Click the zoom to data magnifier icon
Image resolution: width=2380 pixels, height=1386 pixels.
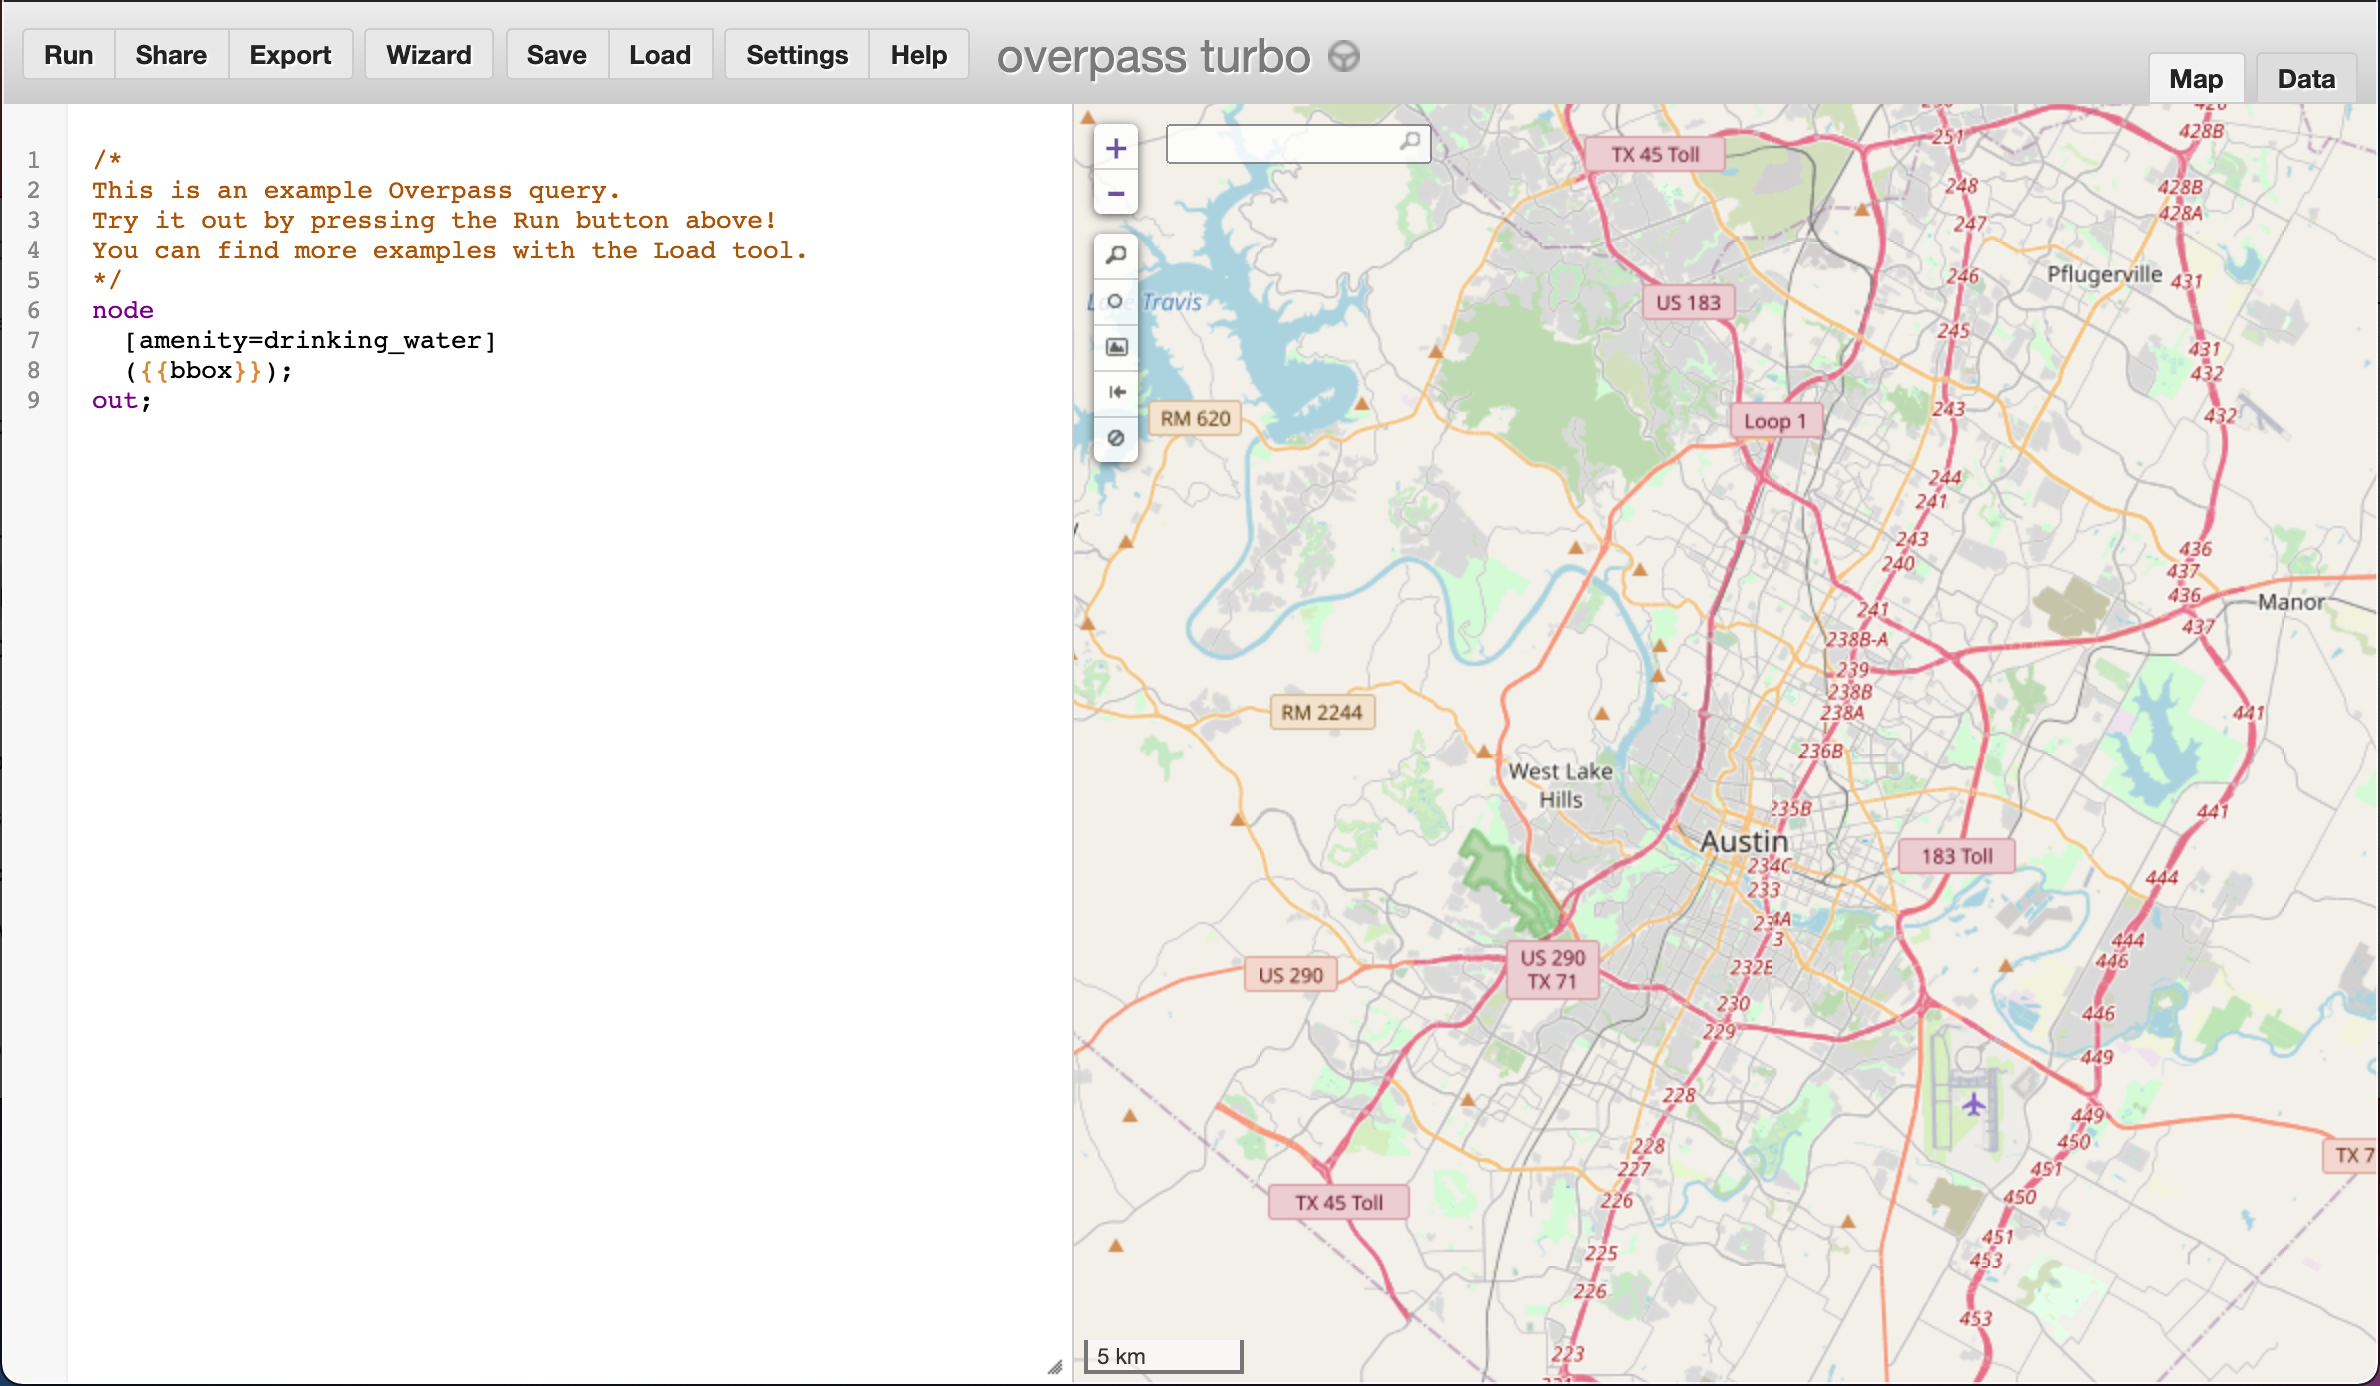[x=1116, y=256]
